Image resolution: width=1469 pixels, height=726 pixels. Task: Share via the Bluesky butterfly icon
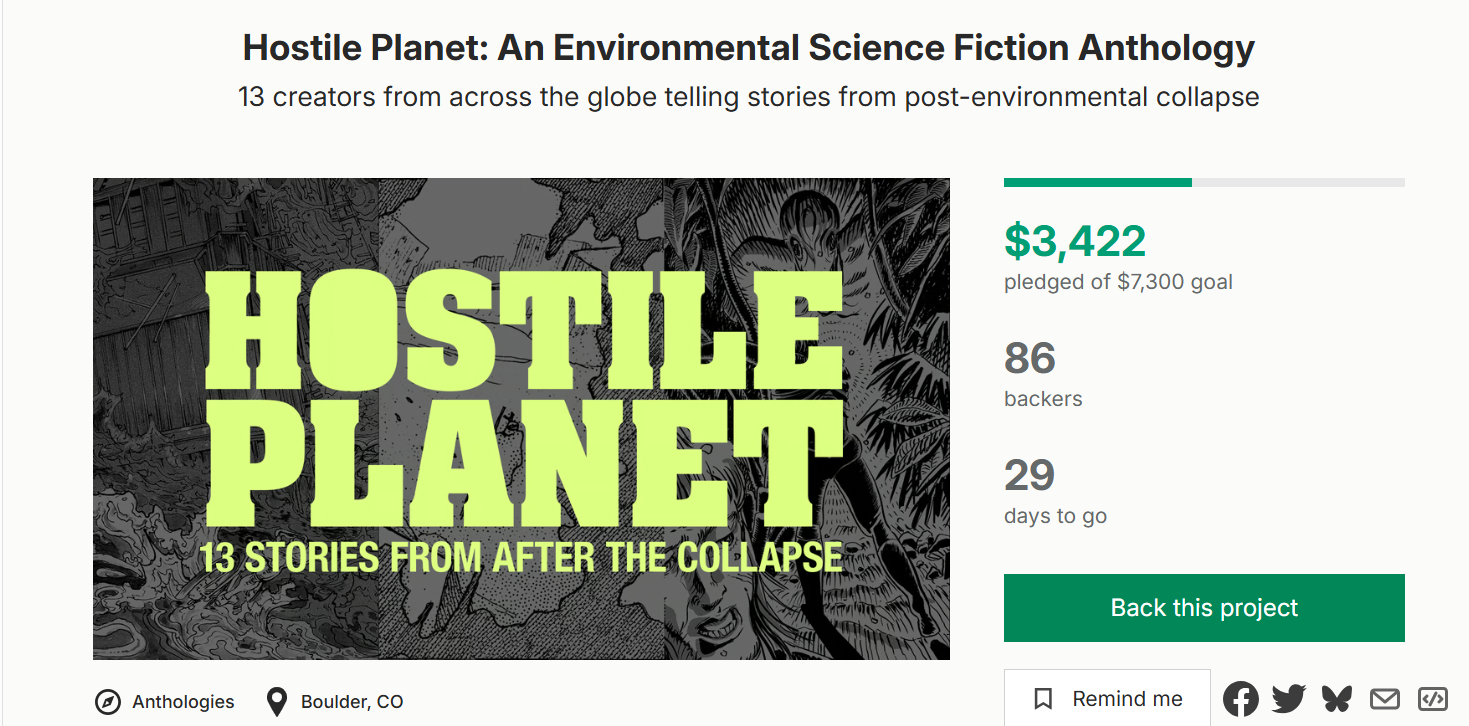[x=1337, y=698]
